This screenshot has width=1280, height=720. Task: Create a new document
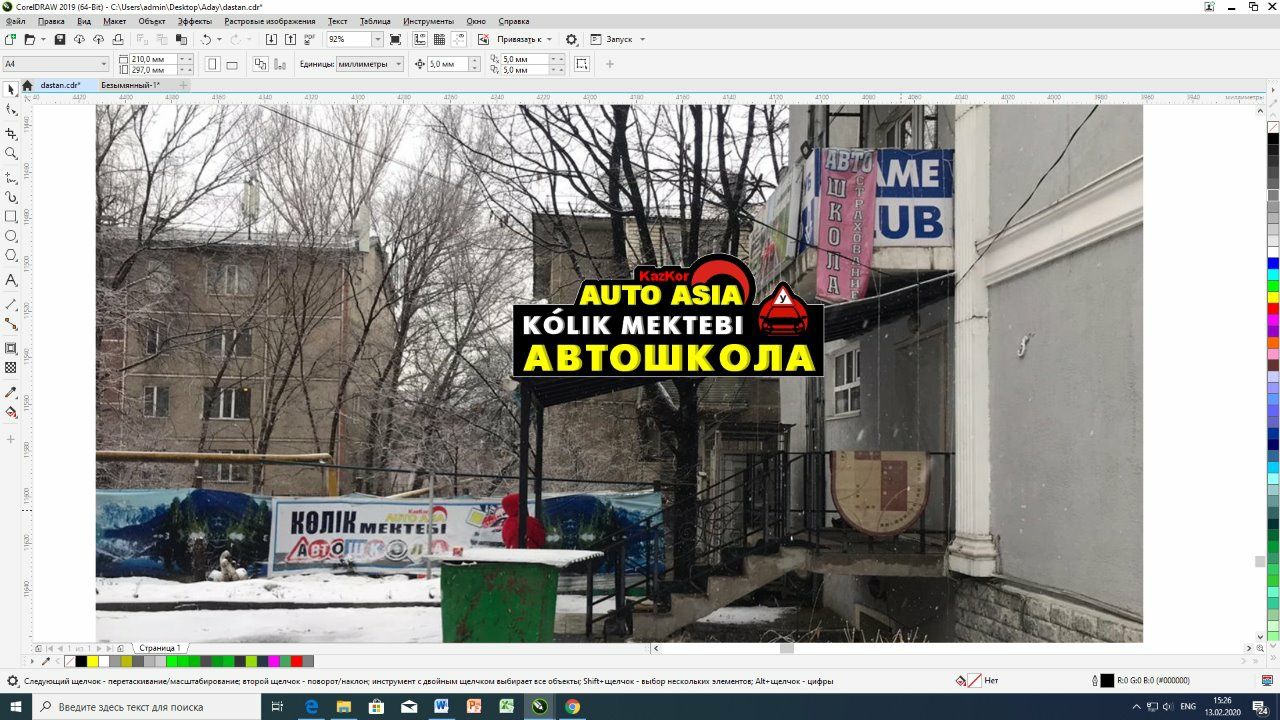(x=10, y=39)
